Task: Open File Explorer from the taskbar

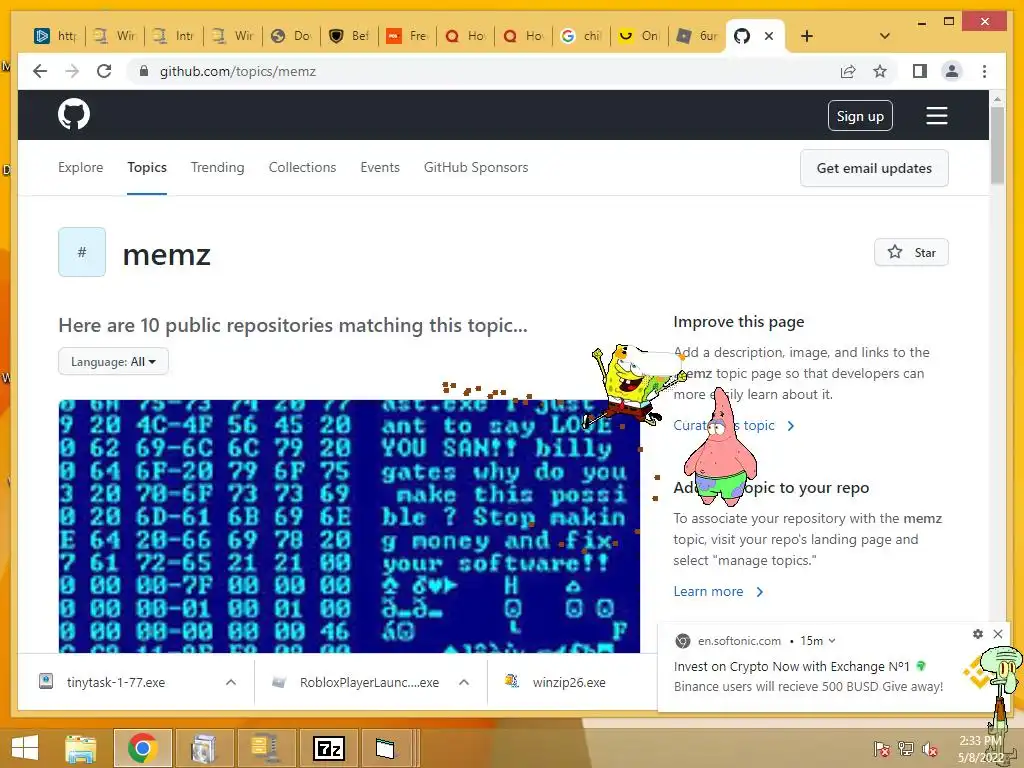Action: click(x=81, y=748)
